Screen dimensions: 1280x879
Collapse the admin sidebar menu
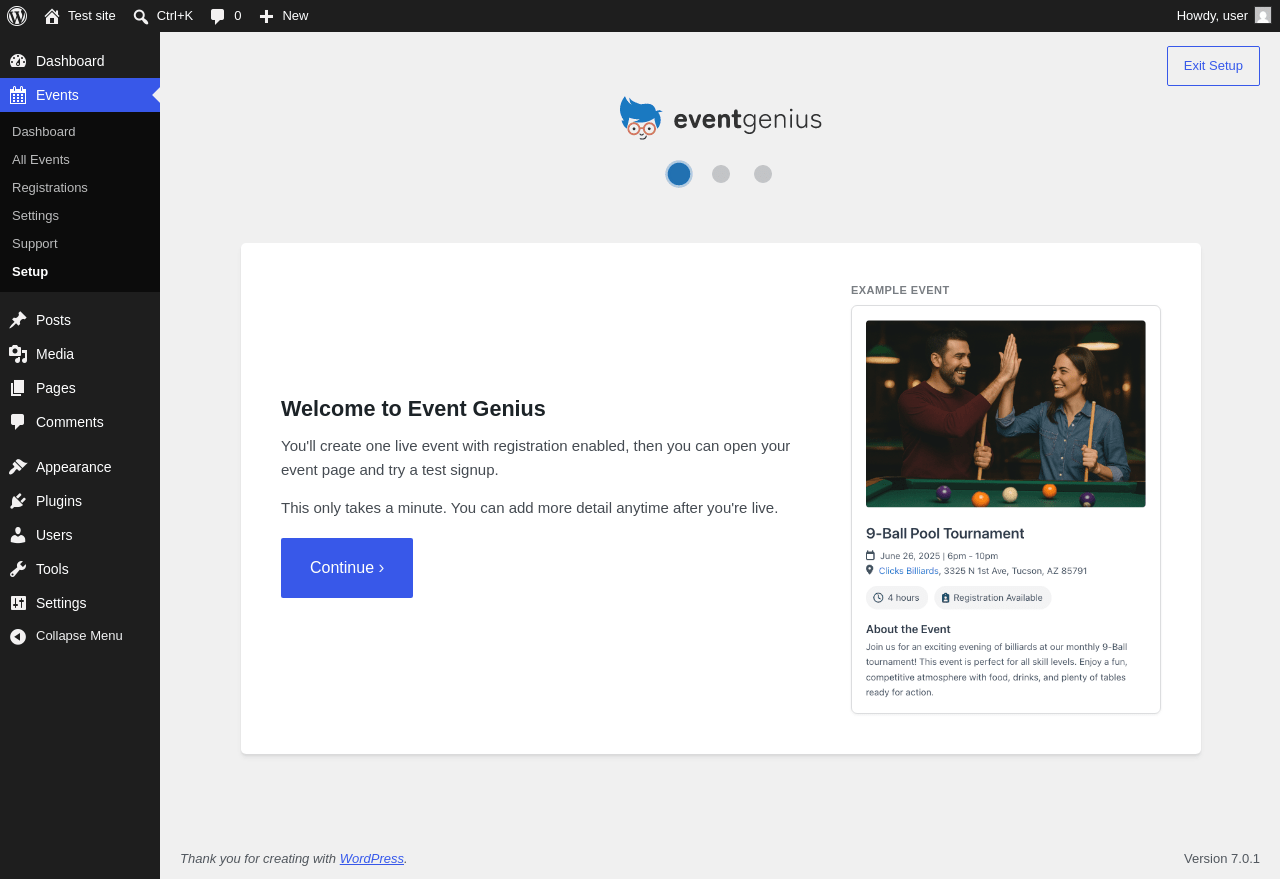click(x=80, y=636)
